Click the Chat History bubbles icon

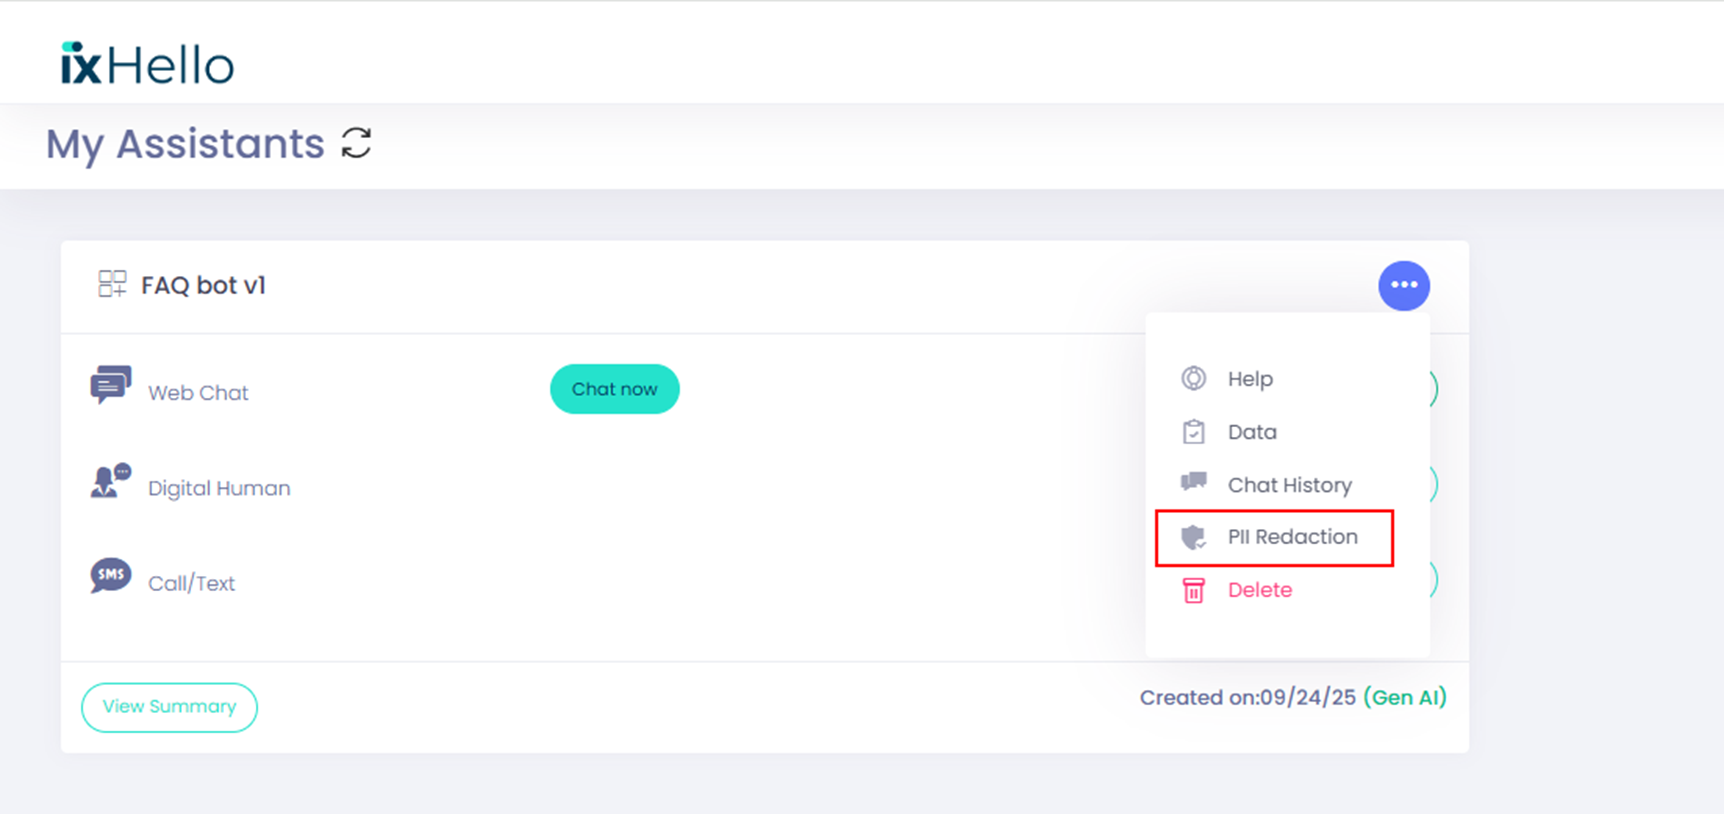(1193, 483)
